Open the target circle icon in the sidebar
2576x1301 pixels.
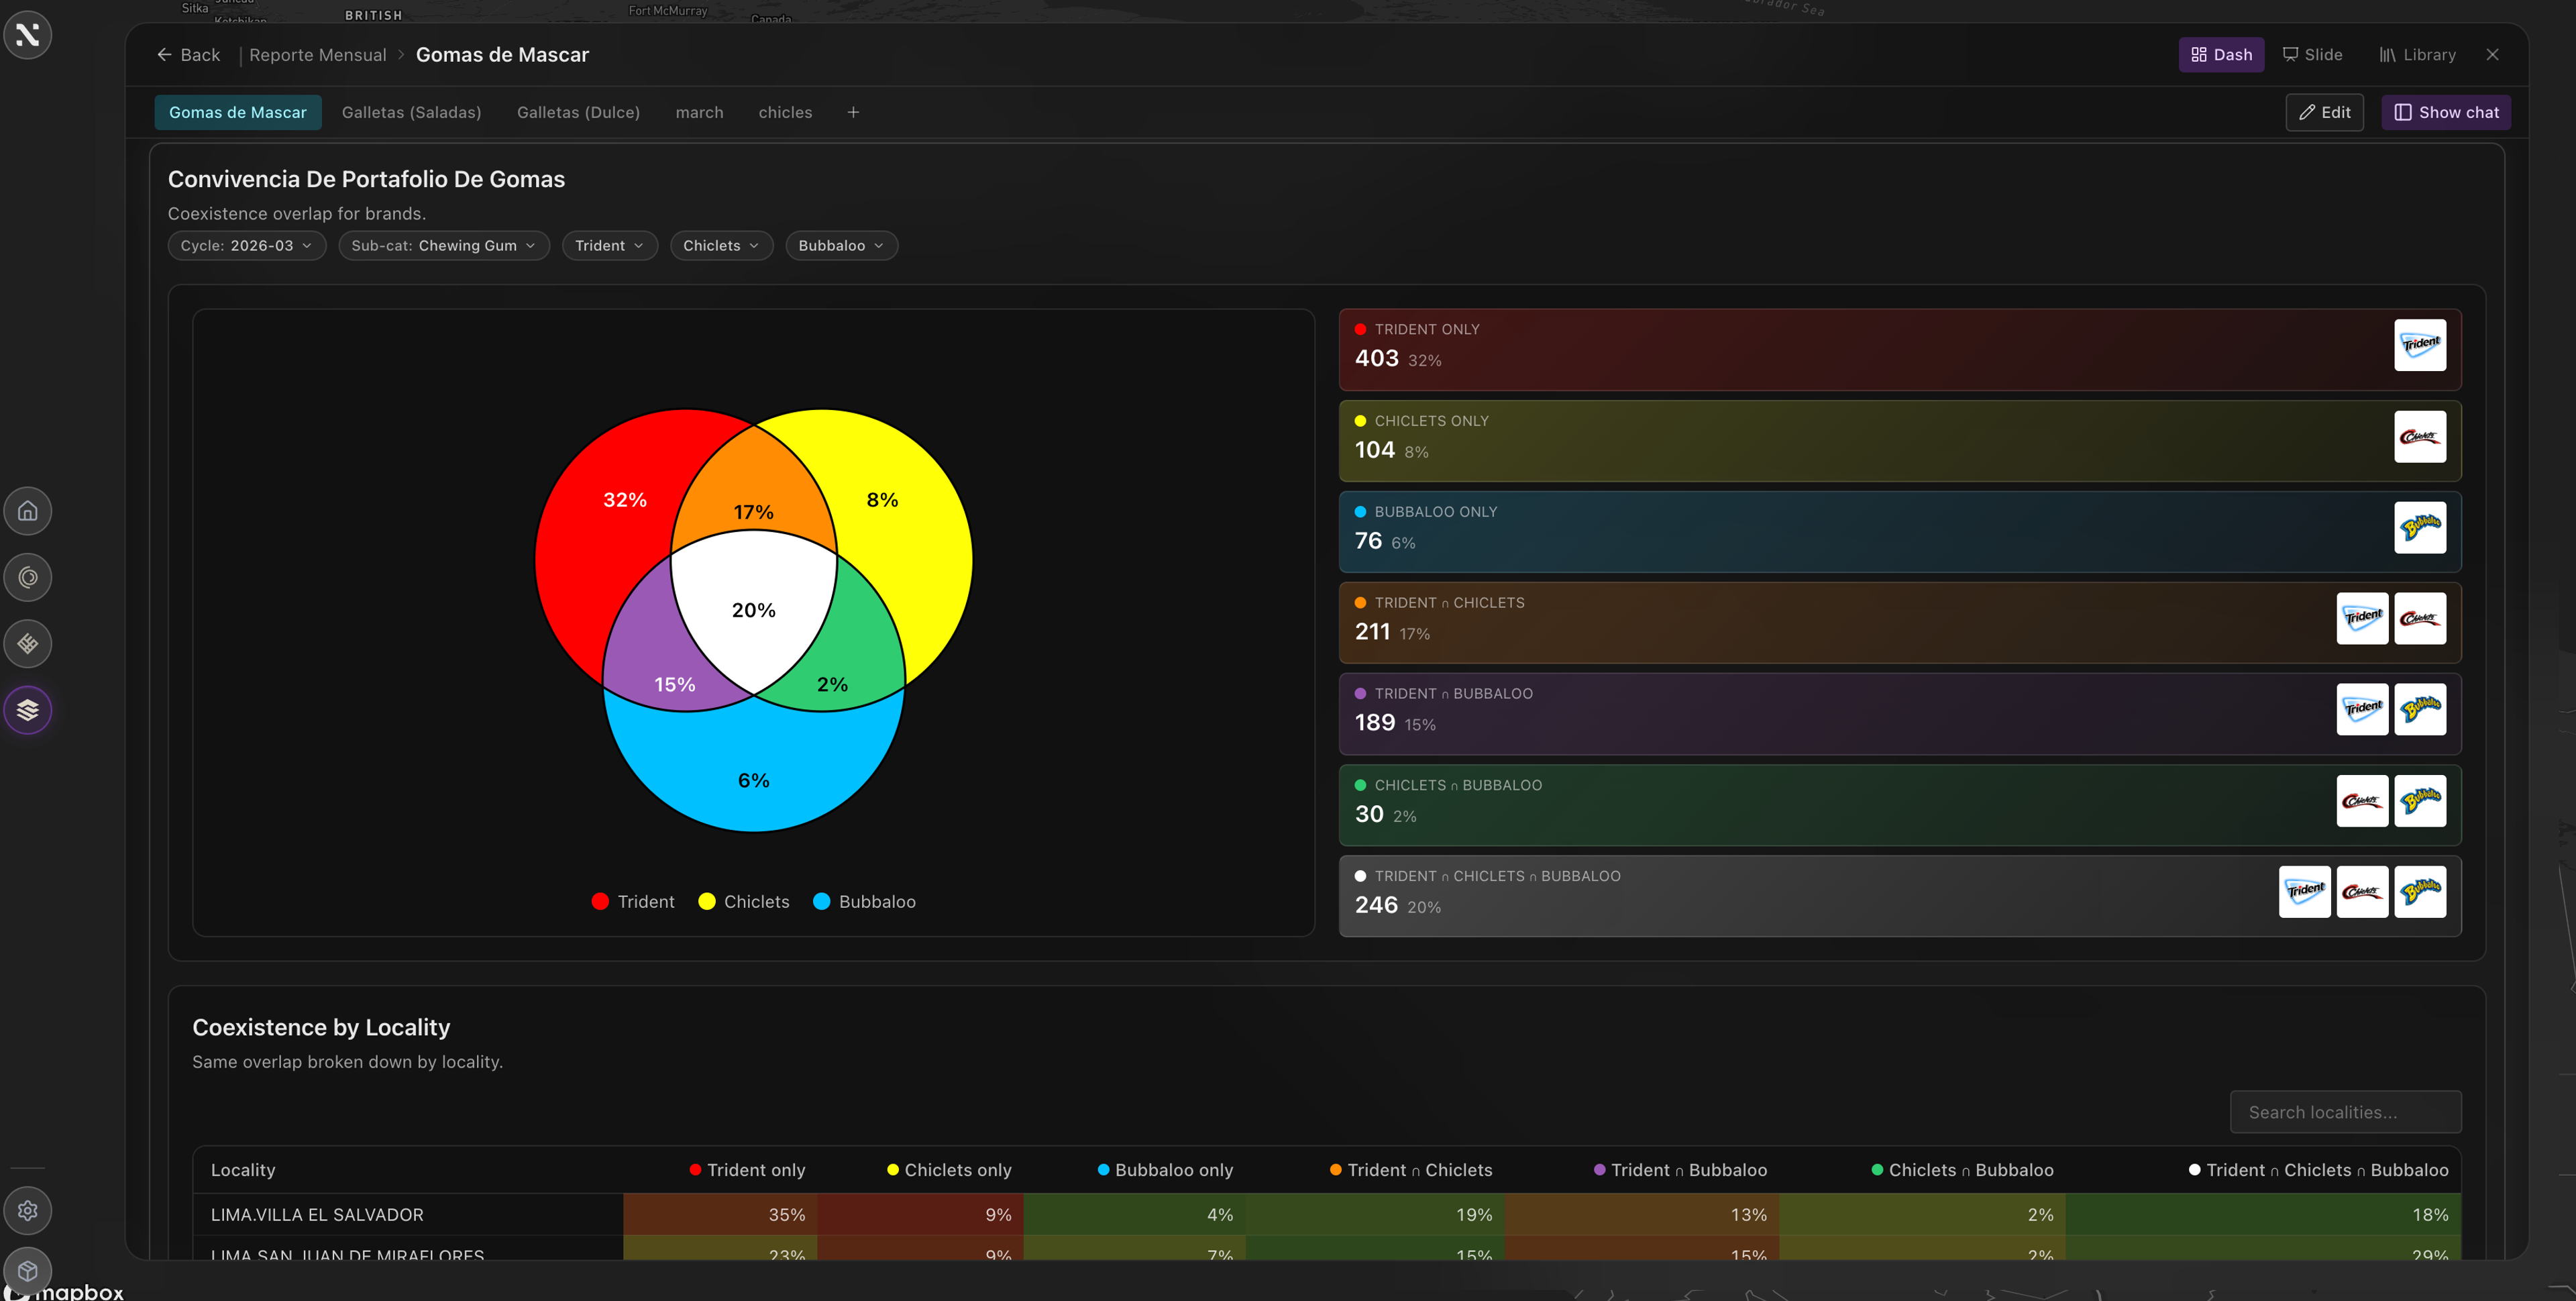[x=28, y=577]
